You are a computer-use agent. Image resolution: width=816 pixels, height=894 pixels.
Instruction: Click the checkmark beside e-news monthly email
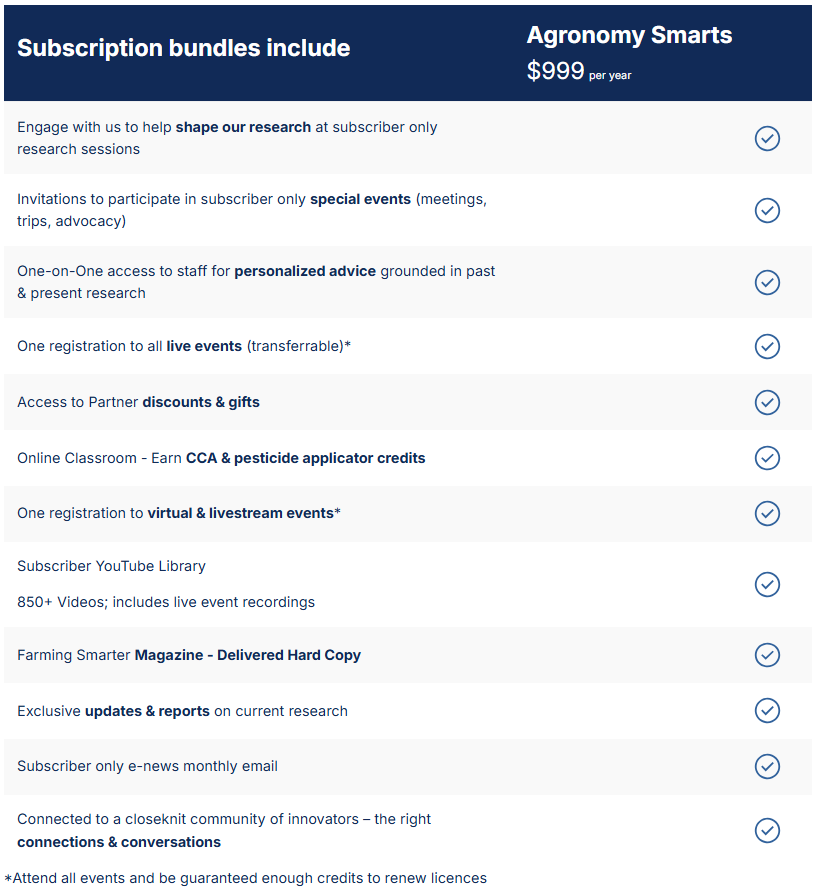[767, 766]
